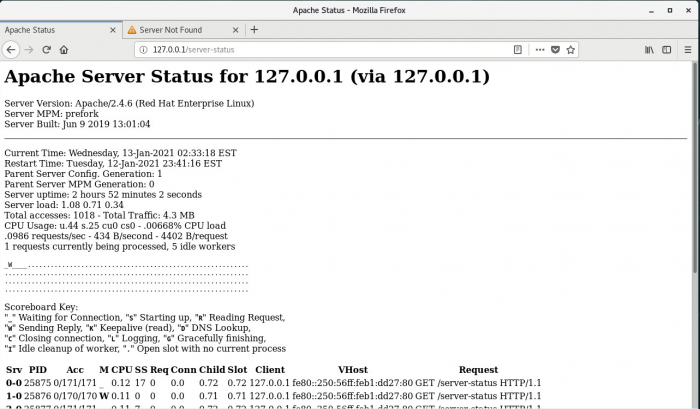The width and height of the screenshot is (700, 409).
Task: Go back to the previous page
Action: tap(11, 50)
